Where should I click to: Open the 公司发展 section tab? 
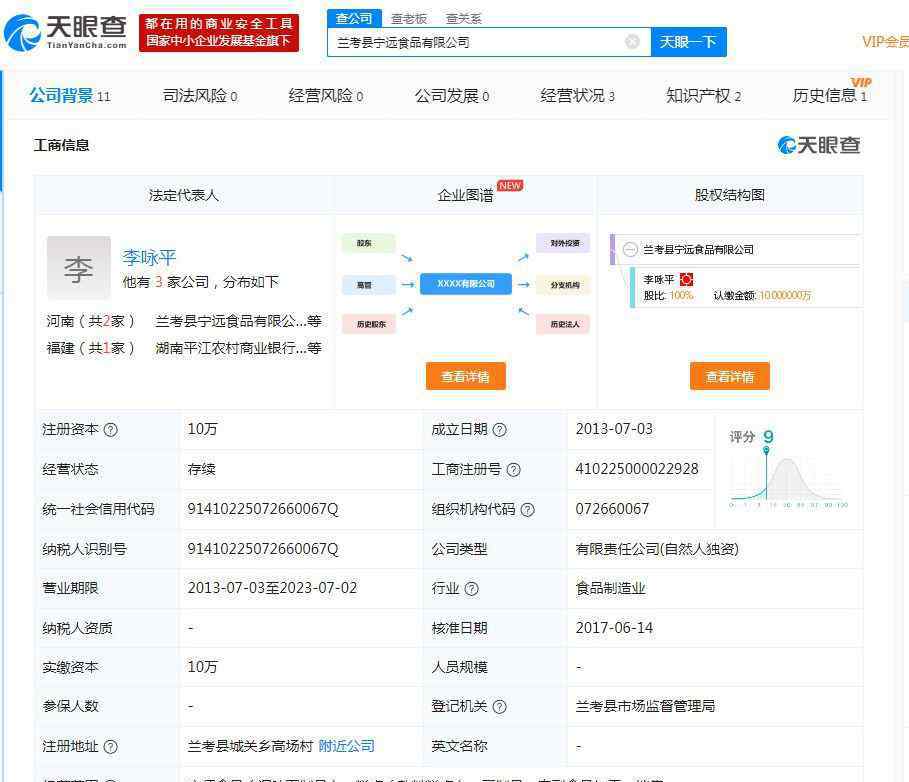[452, 96]
